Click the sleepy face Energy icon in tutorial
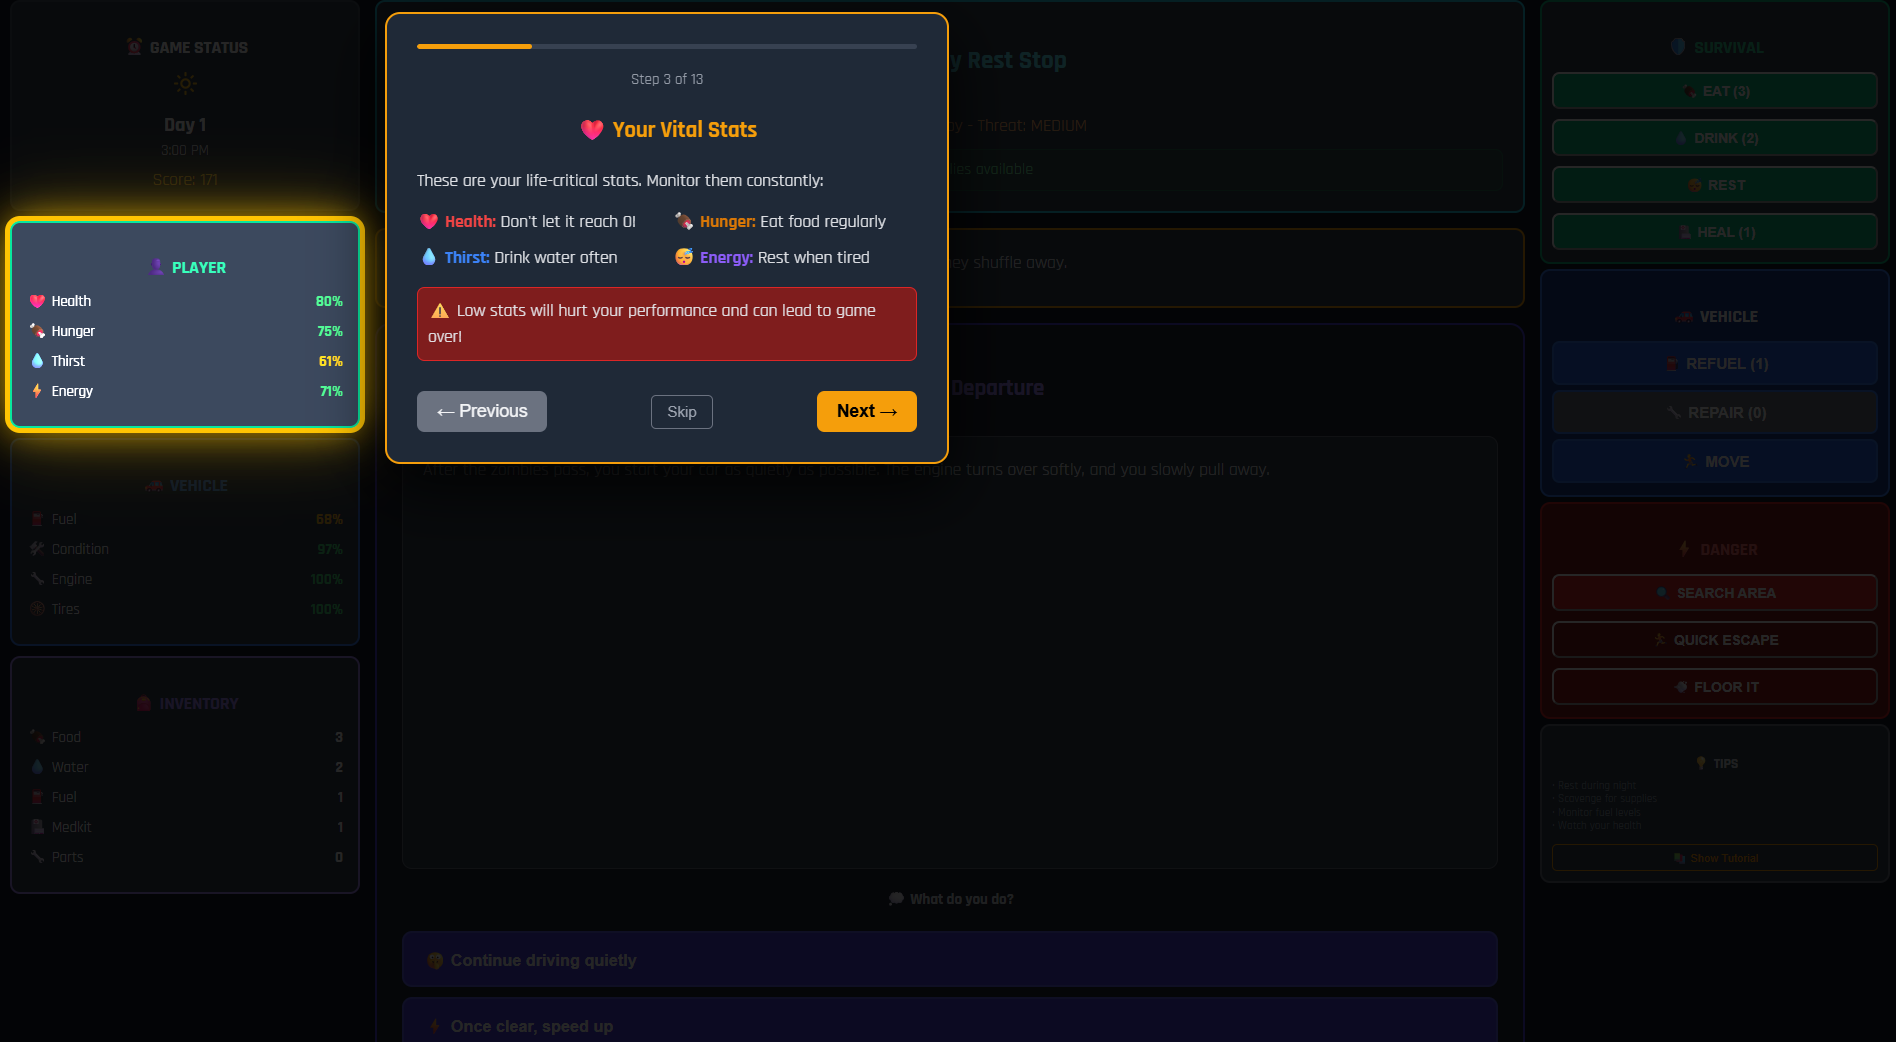Image resolution: width=1896 pixels, height=1042 pixels. 684,257
